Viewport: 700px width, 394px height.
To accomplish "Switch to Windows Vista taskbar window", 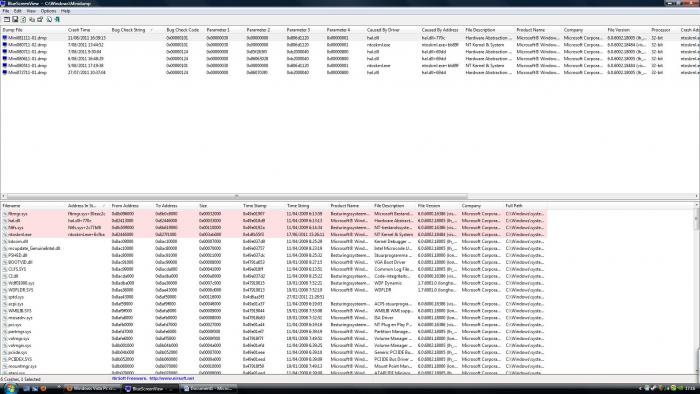I will (x=92, y=389).
